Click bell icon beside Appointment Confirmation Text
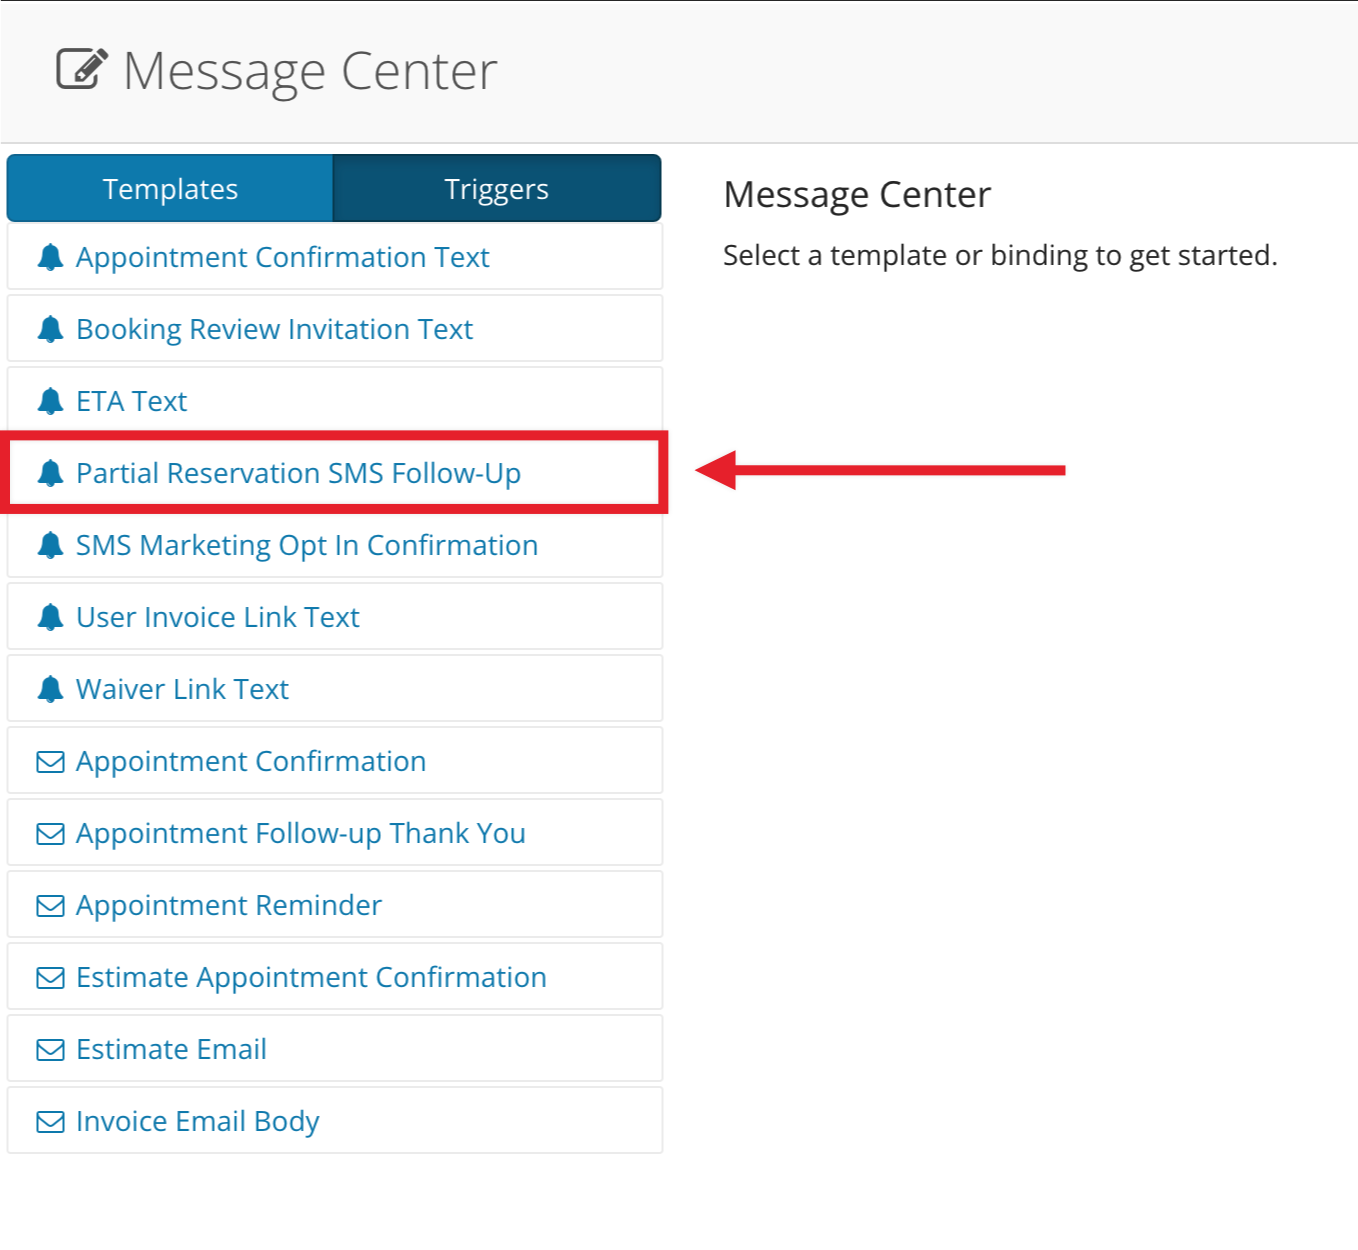 [x=50, y=257]
